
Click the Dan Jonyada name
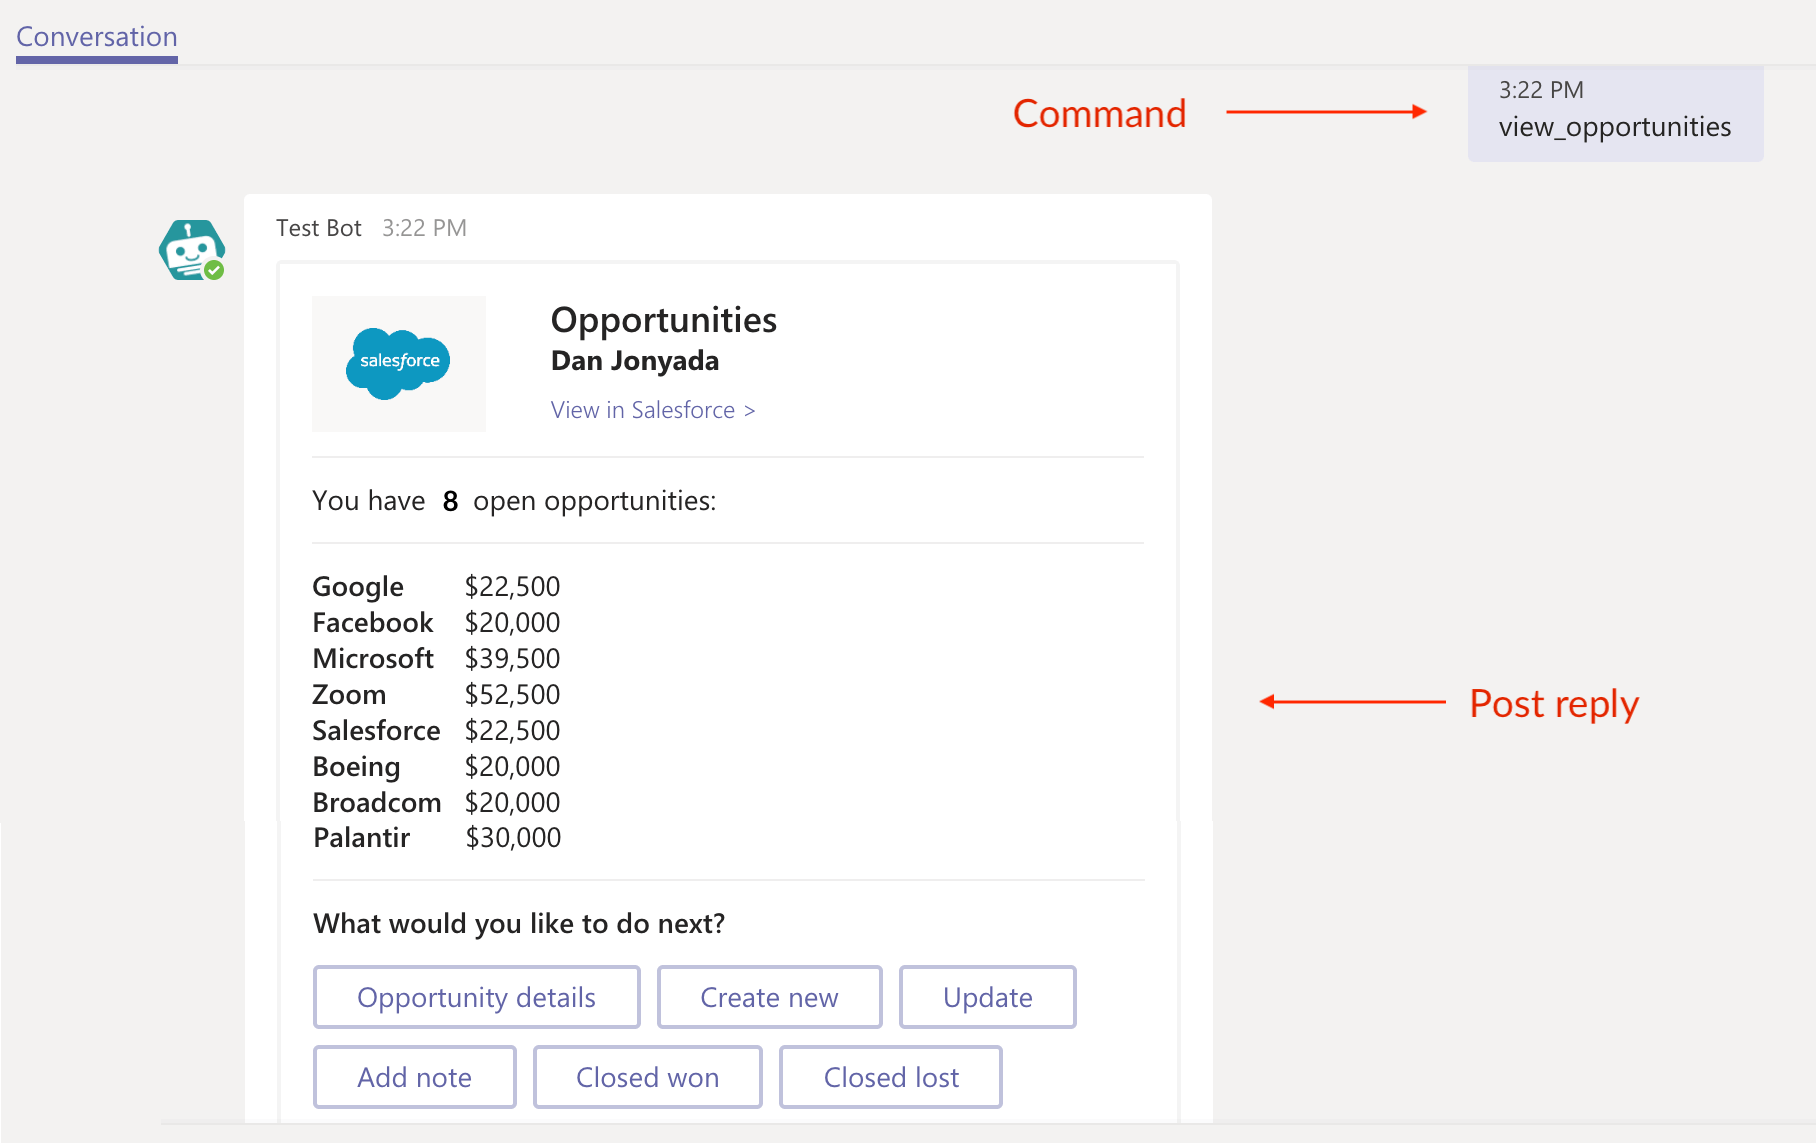(x=634, y=361)
